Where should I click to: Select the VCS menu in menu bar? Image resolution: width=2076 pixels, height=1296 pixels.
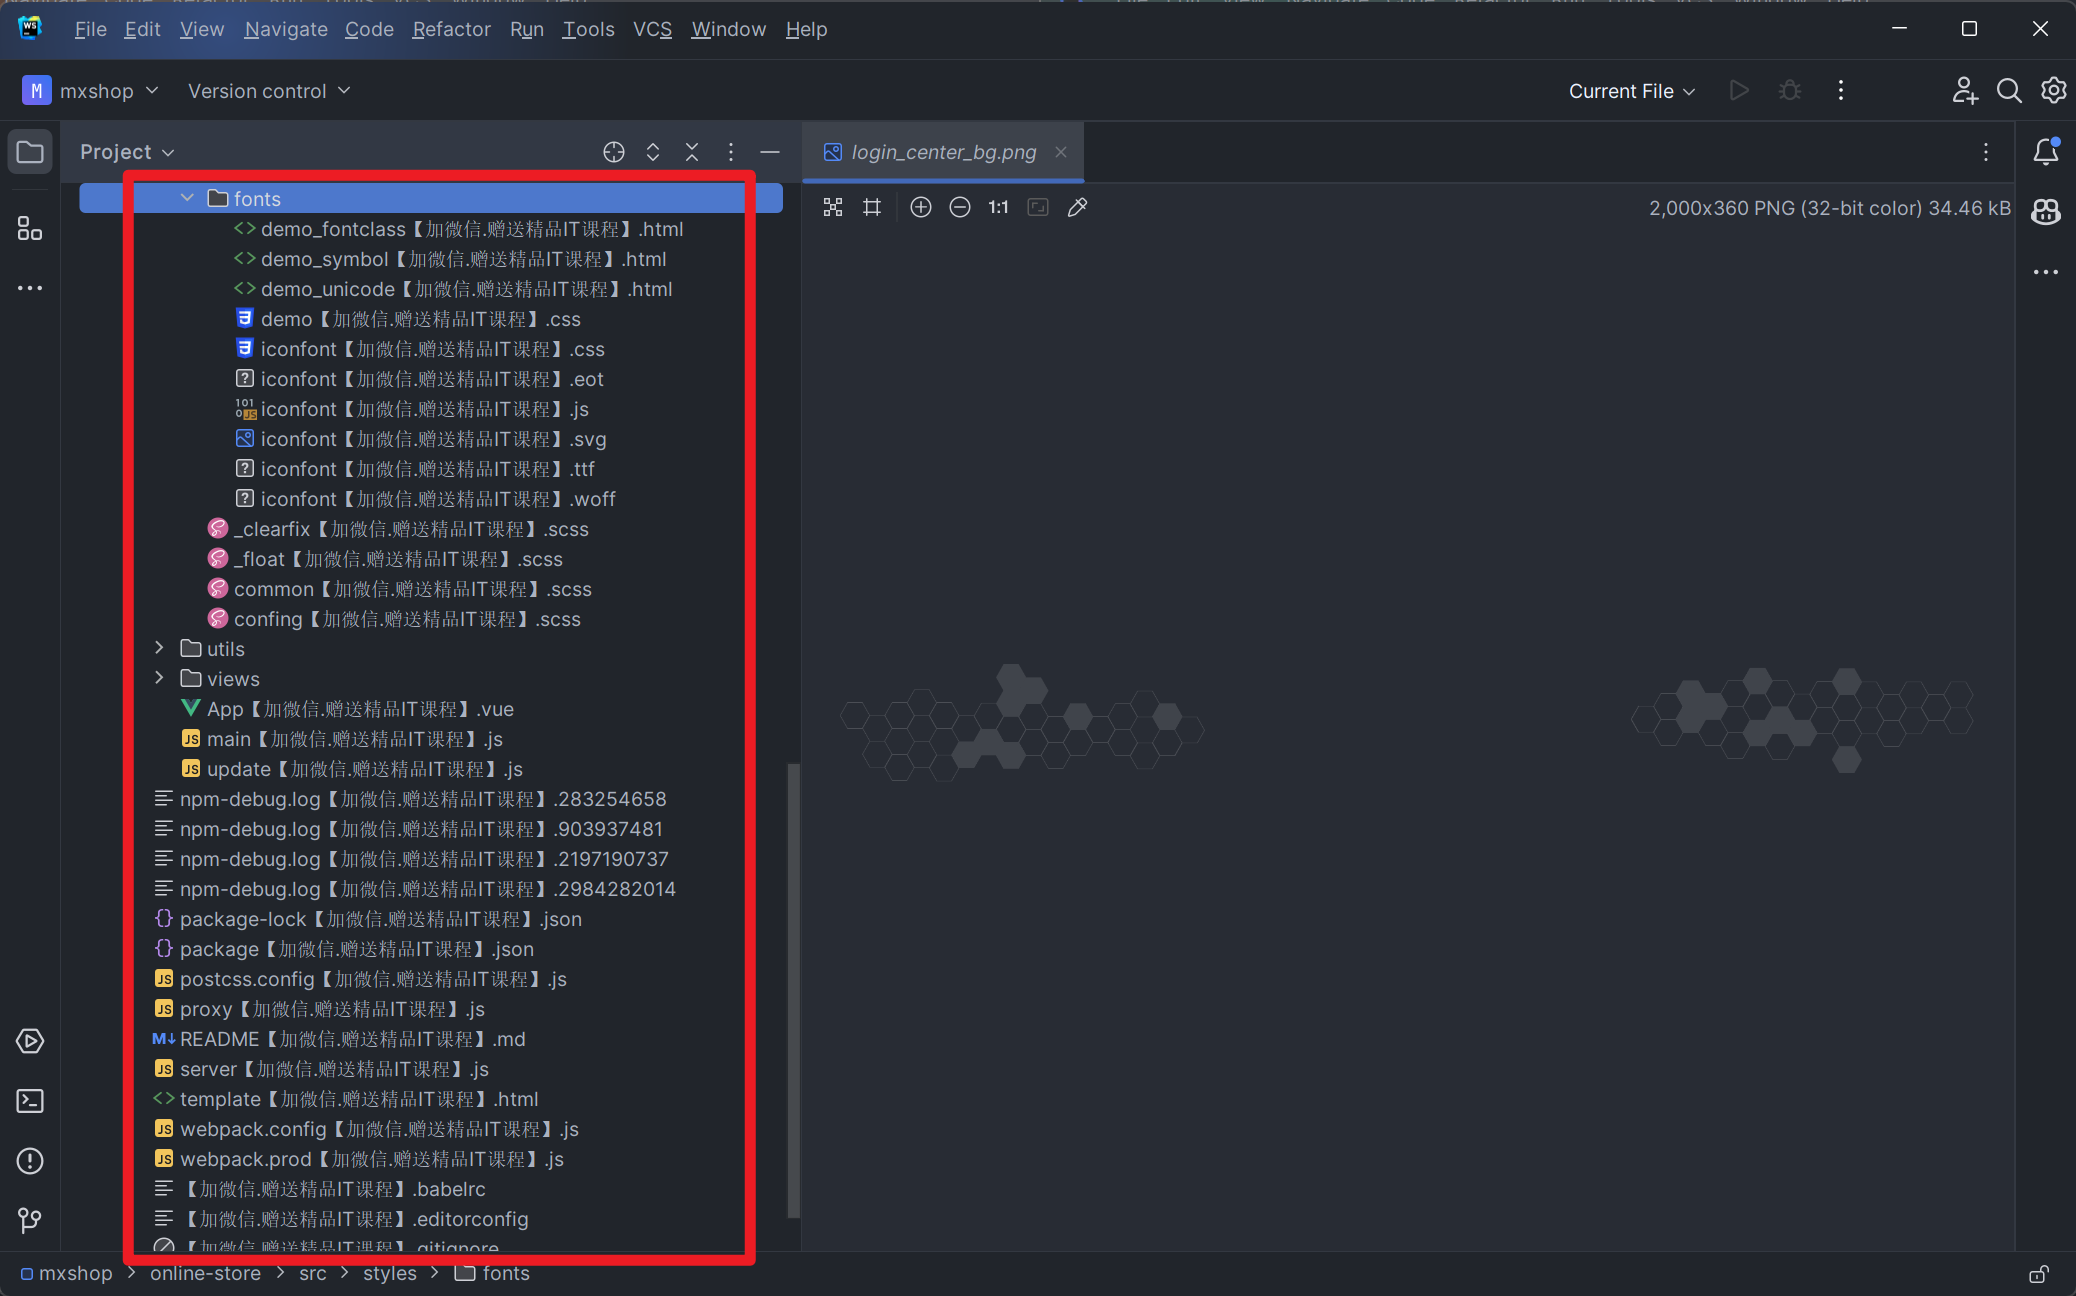tap(652, 28)
